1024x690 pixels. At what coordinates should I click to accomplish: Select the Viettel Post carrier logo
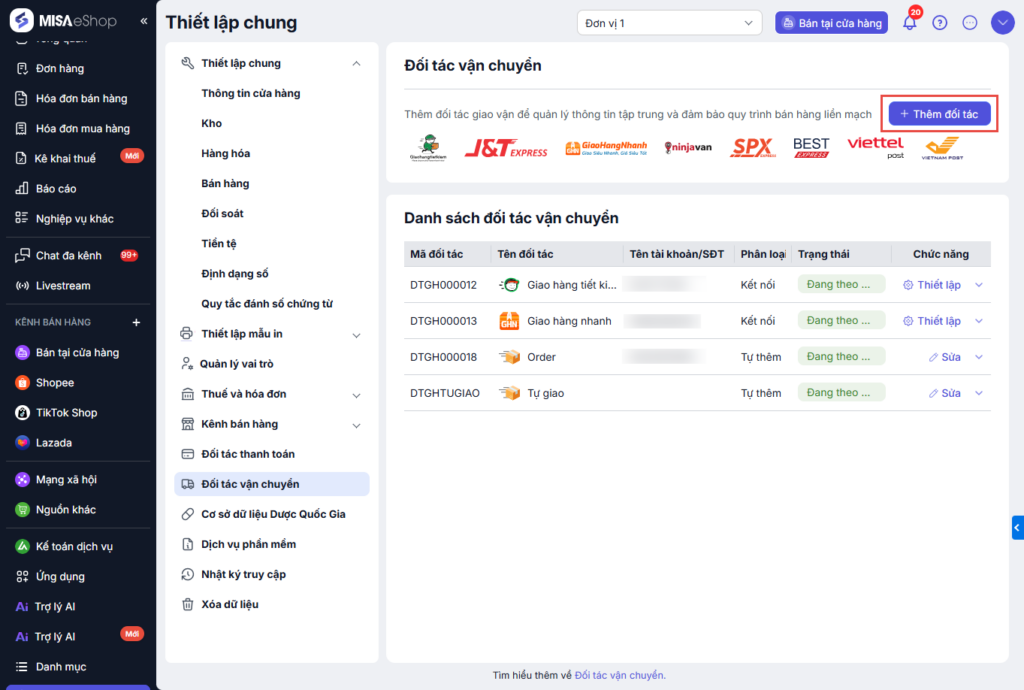click(875, 148)
